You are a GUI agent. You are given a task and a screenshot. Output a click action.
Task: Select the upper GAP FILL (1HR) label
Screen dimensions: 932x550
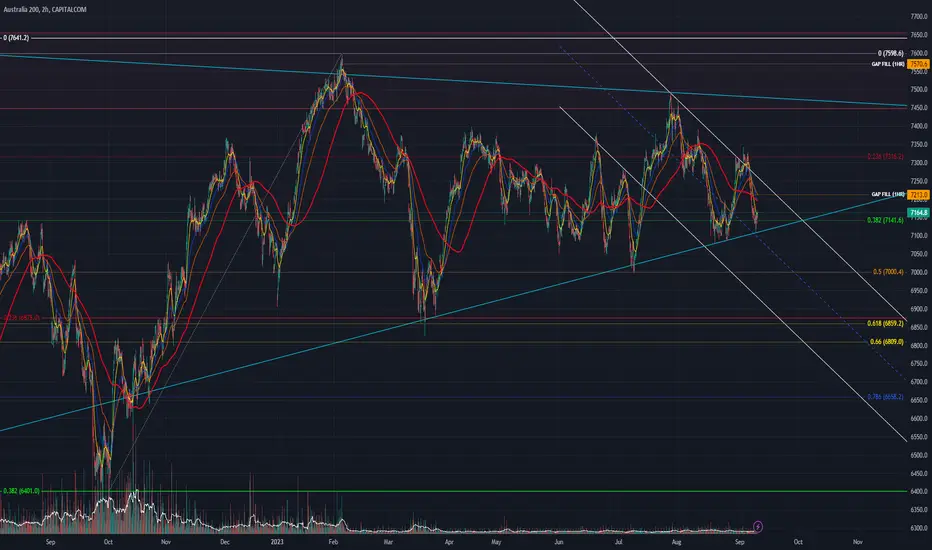[888, 64]
